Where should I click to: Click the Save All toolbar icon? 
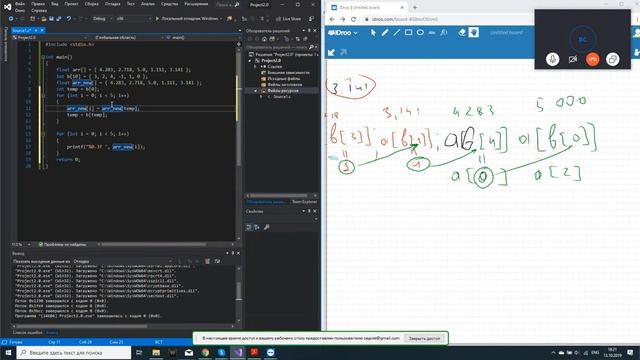[x=58, y=18]
